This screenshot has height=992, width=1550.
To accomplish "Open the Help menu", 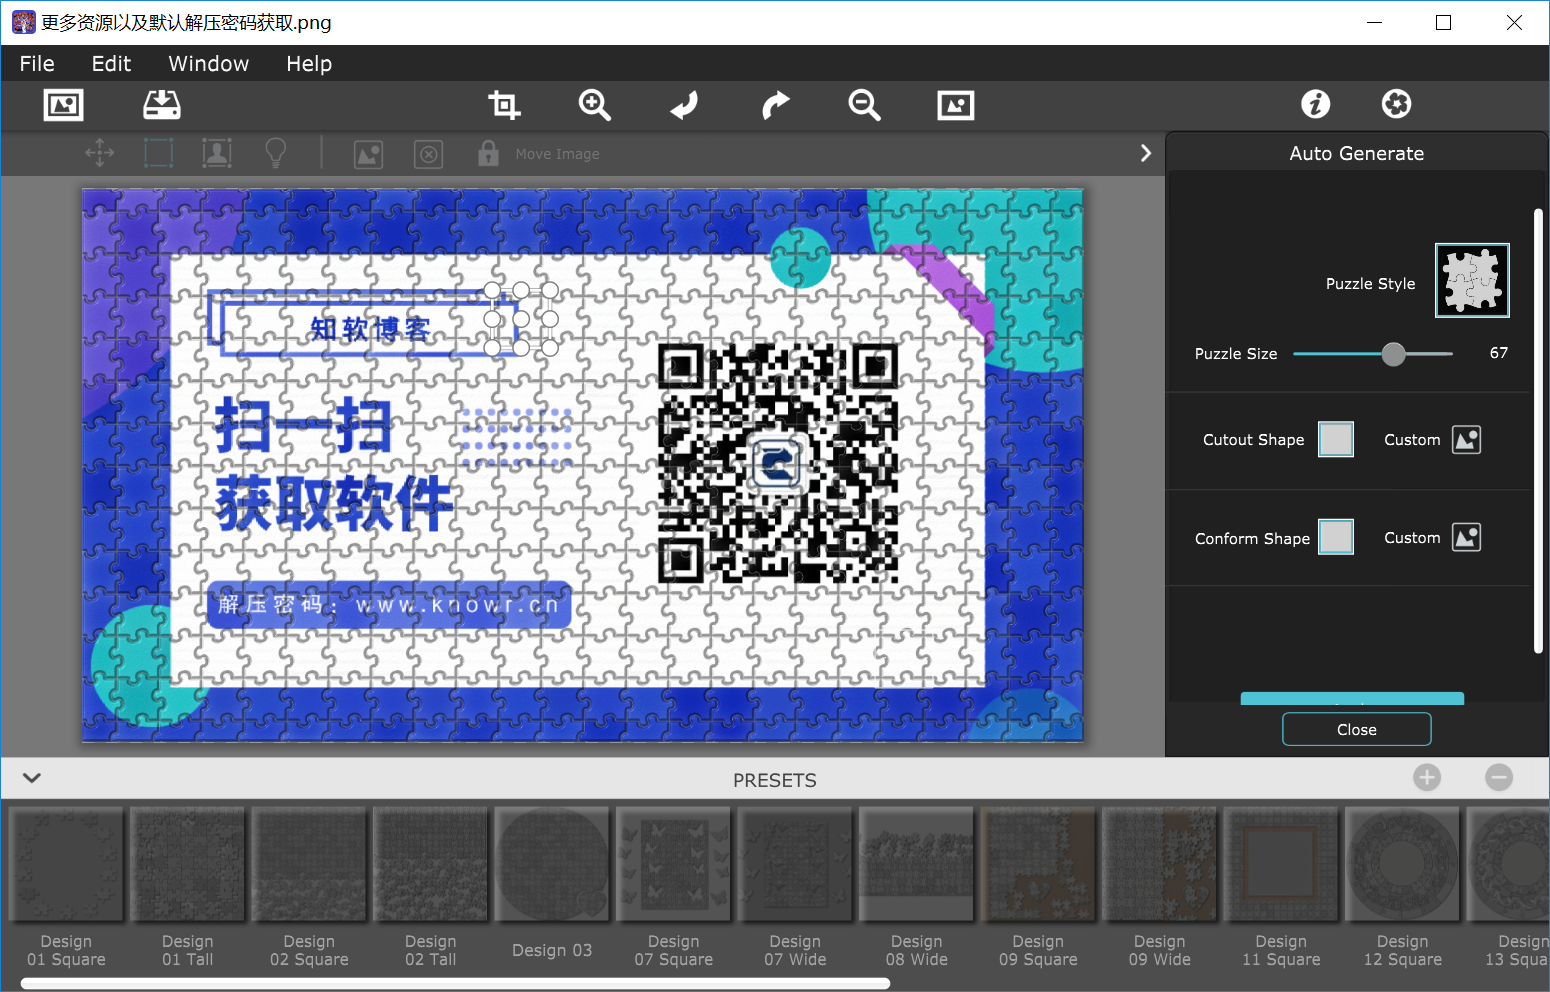I will coord(309,64).
